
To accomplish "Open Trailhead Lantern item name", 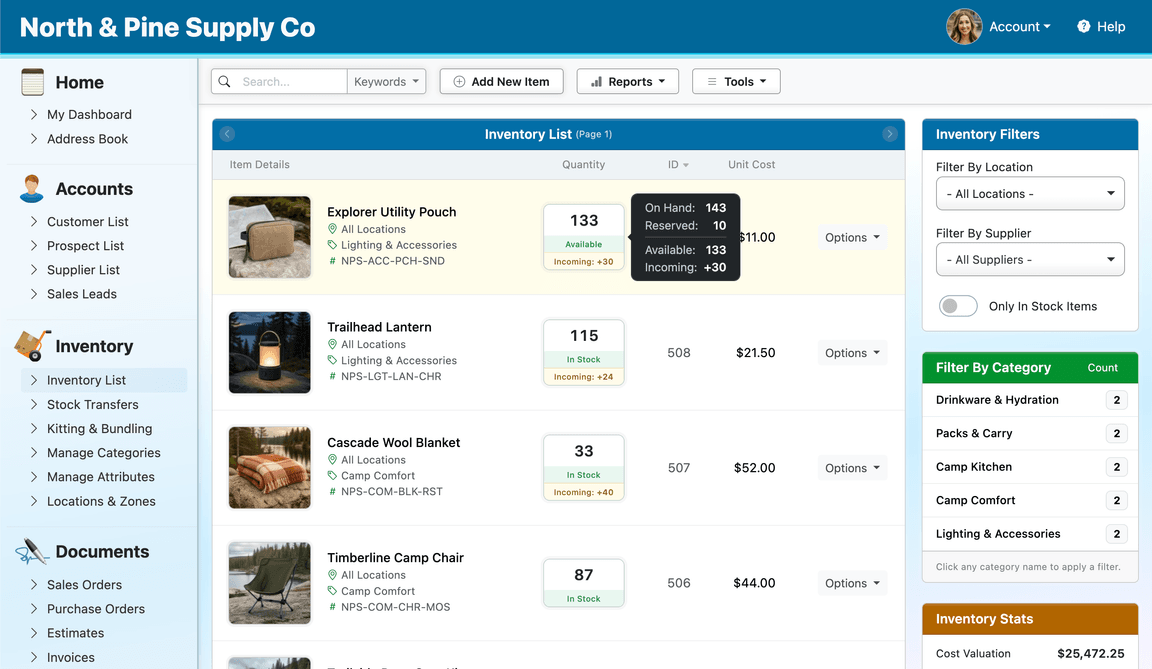I will point(379,327).
